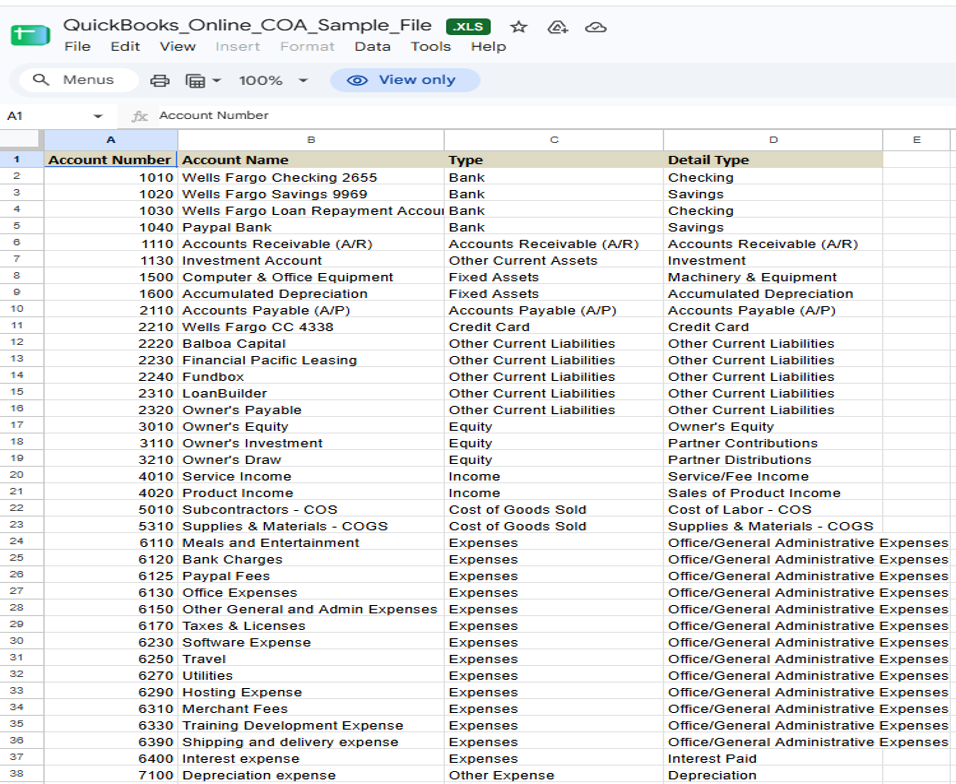Click the Google Sheets home logo
Image resolution: width=956 pixels, height=784 pixels.
point(30,35)
